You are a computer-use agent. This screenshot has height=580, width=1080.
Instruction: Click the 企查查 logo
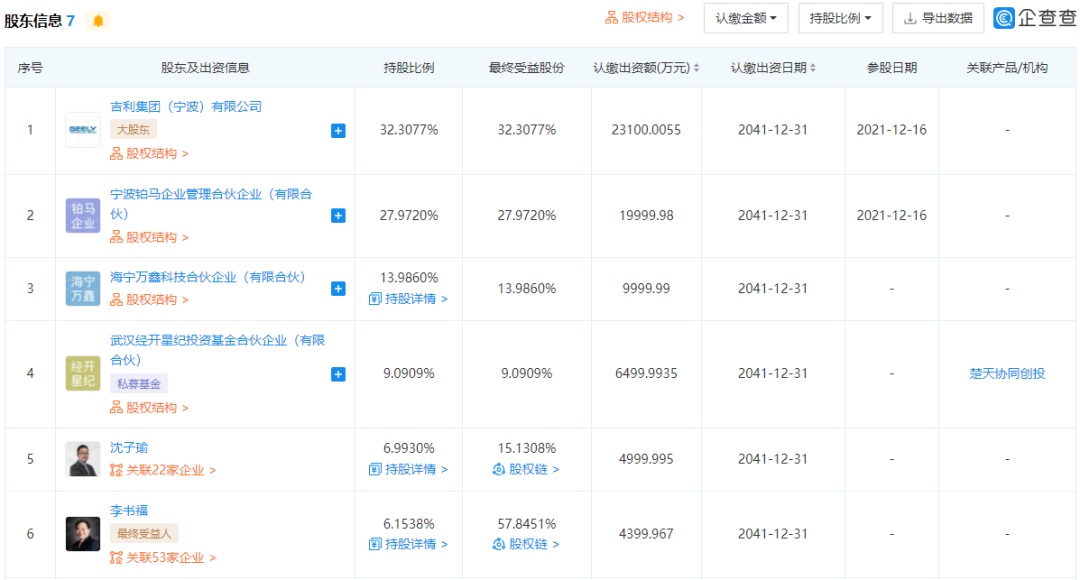[1035, 18]
